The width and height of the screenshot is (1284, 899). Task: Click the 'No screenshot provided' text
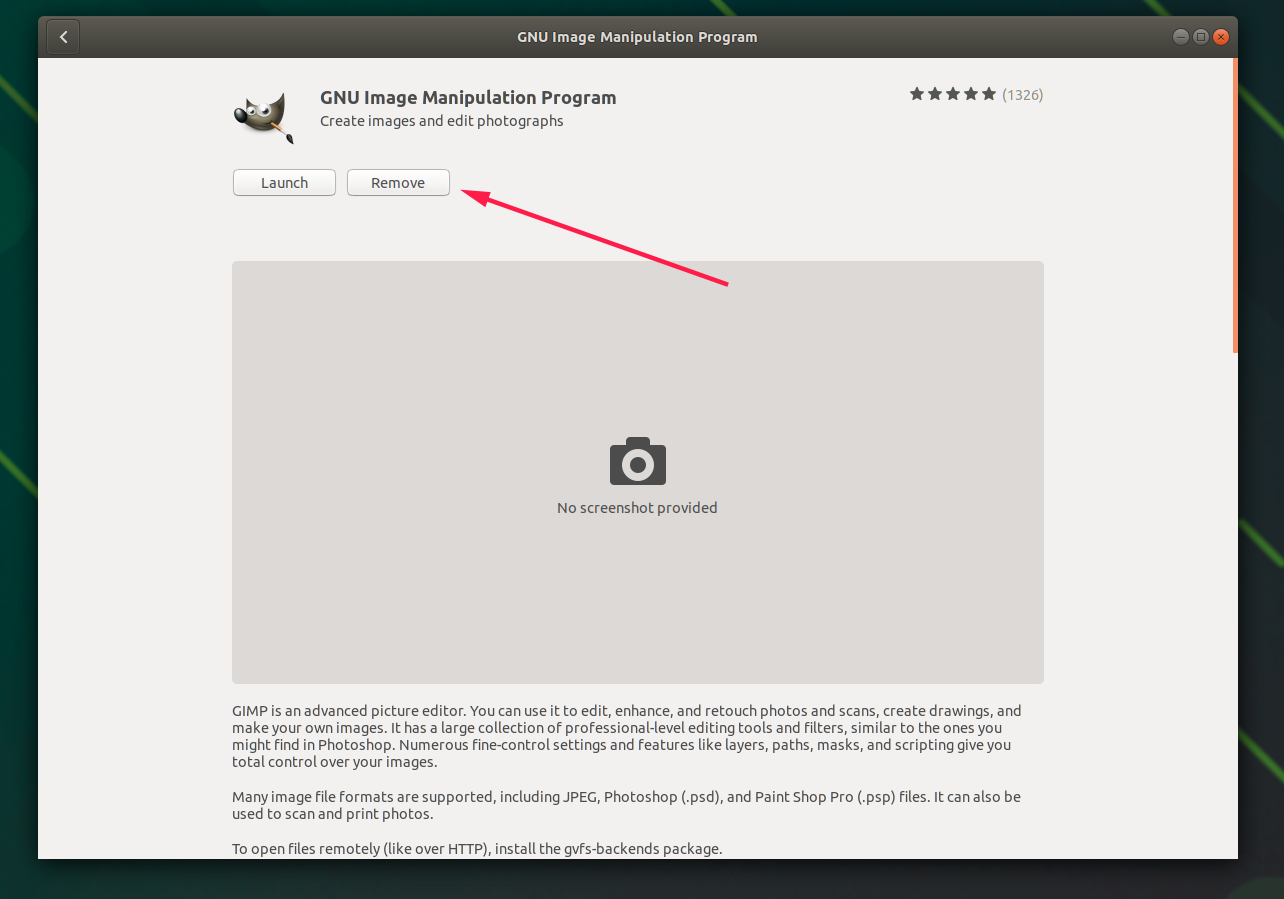[637, 508]
